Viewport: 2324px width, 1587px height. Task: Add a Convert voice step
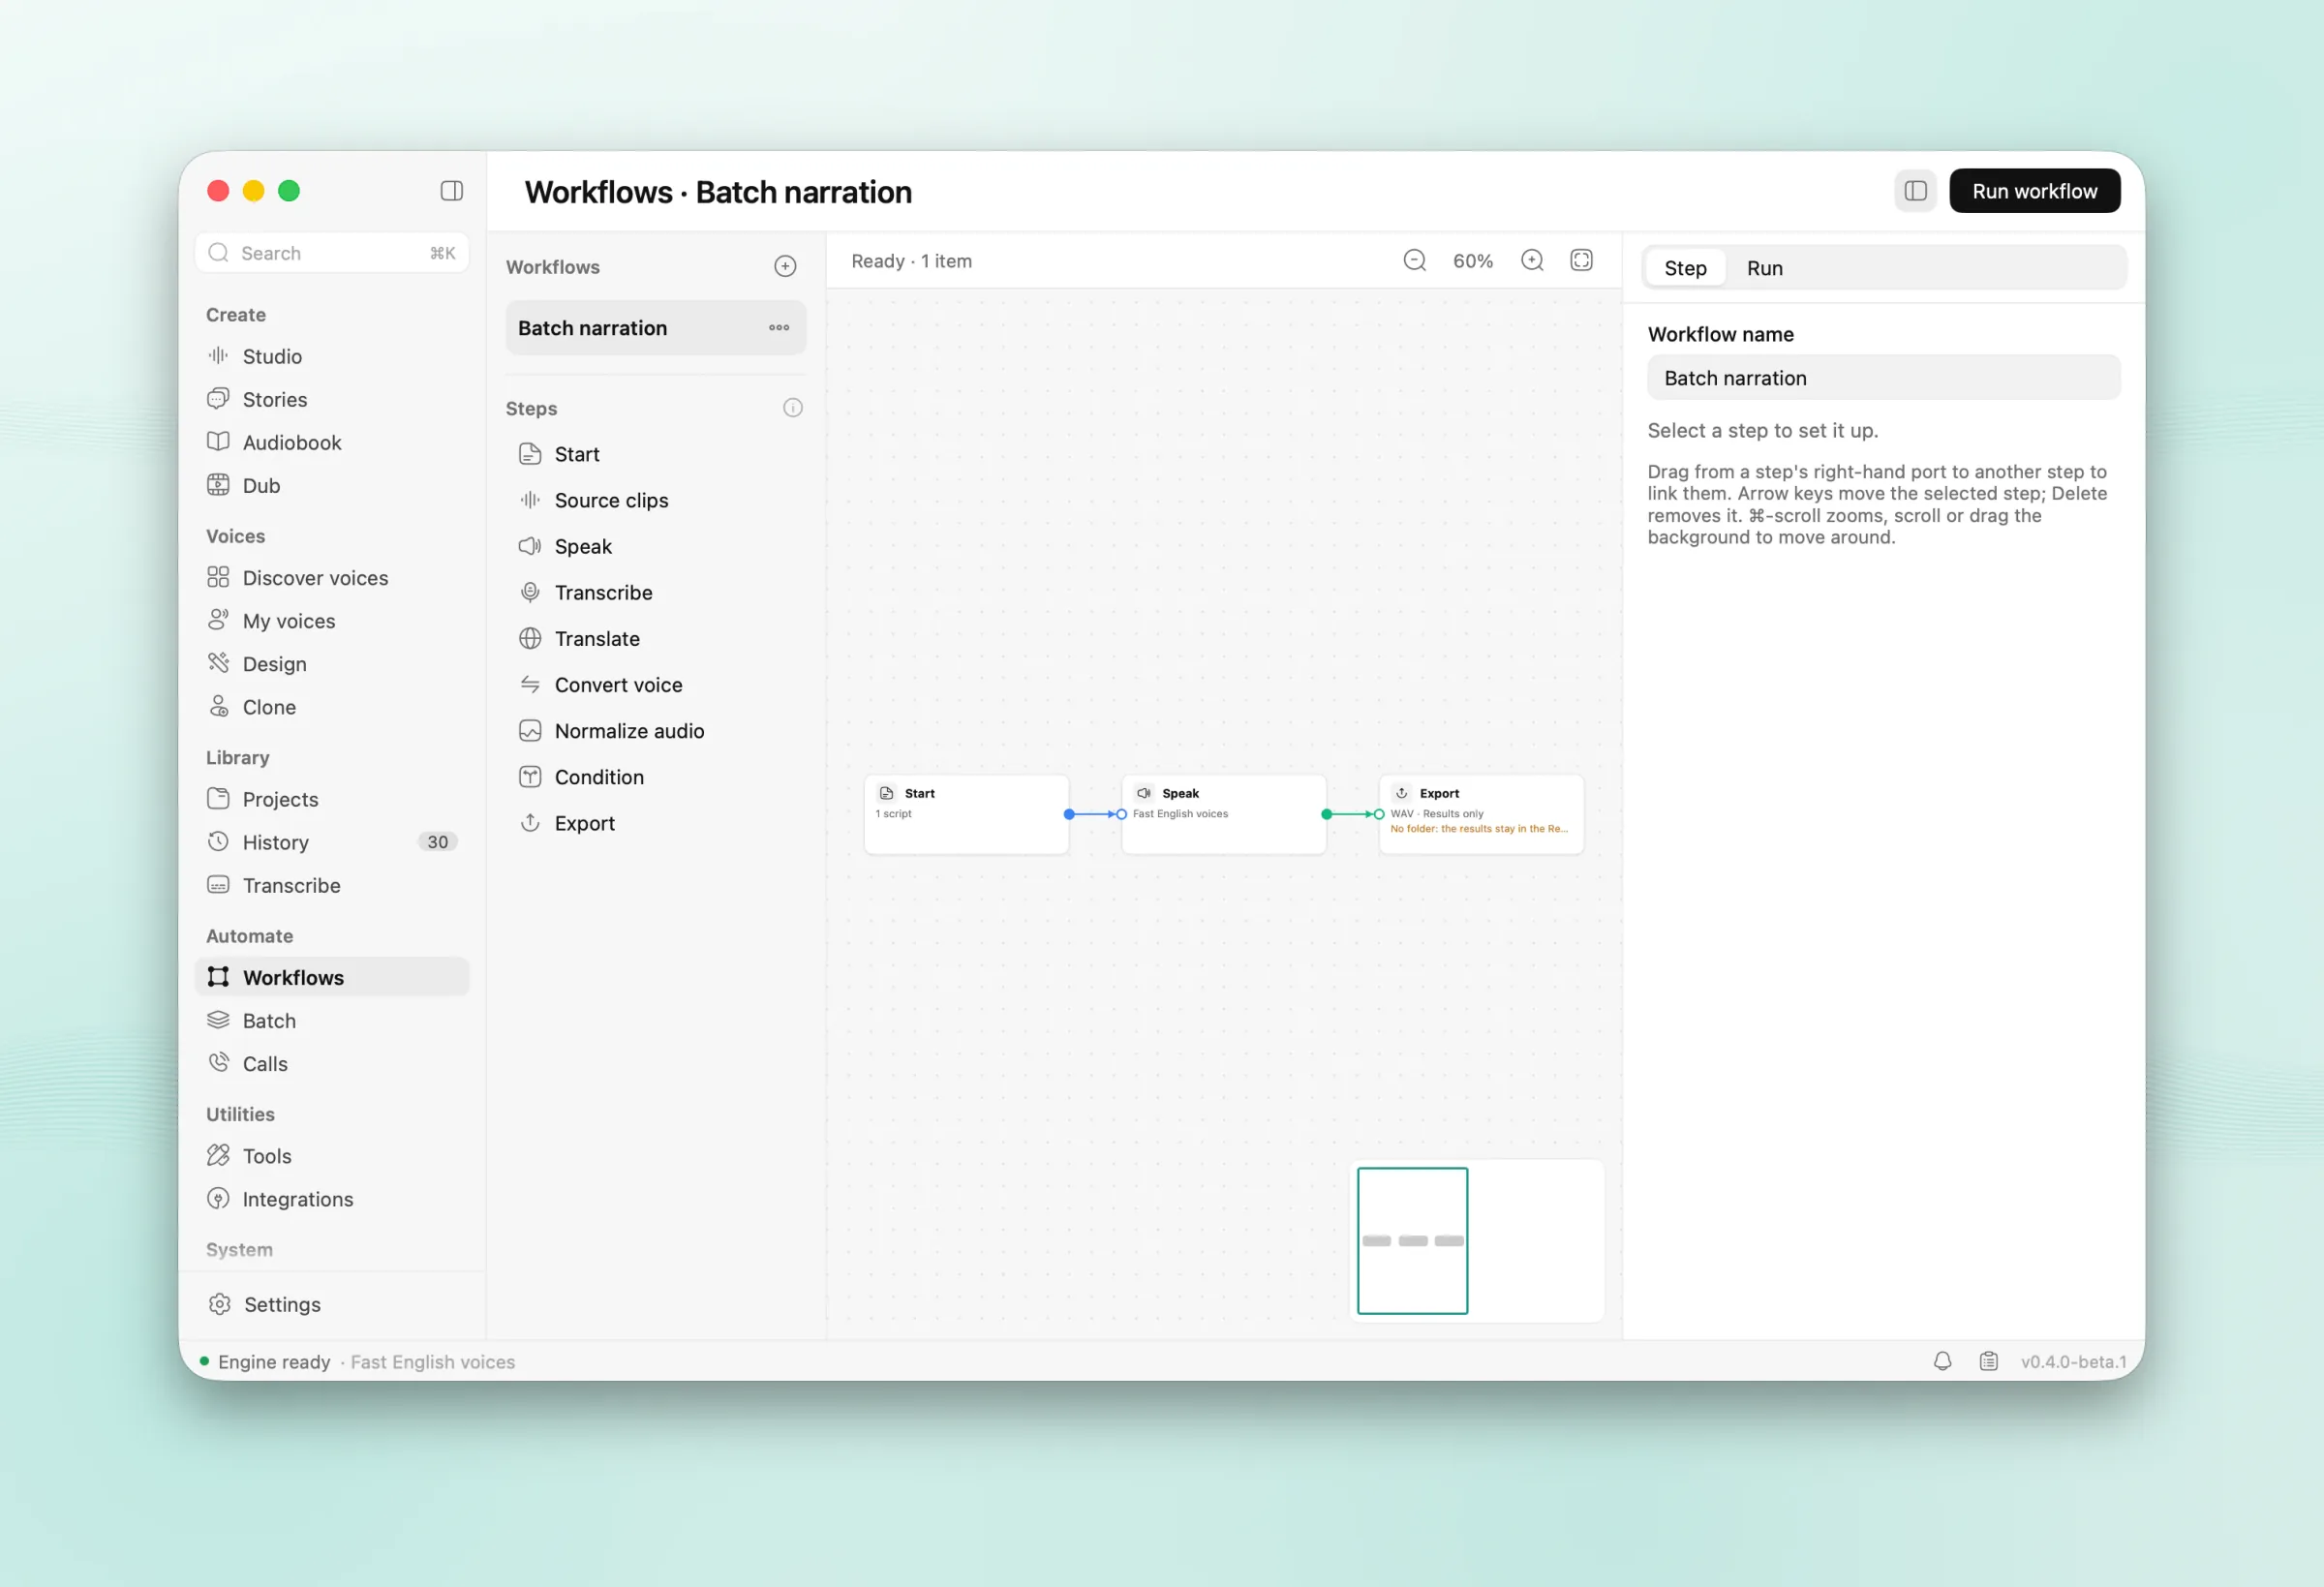656,685
